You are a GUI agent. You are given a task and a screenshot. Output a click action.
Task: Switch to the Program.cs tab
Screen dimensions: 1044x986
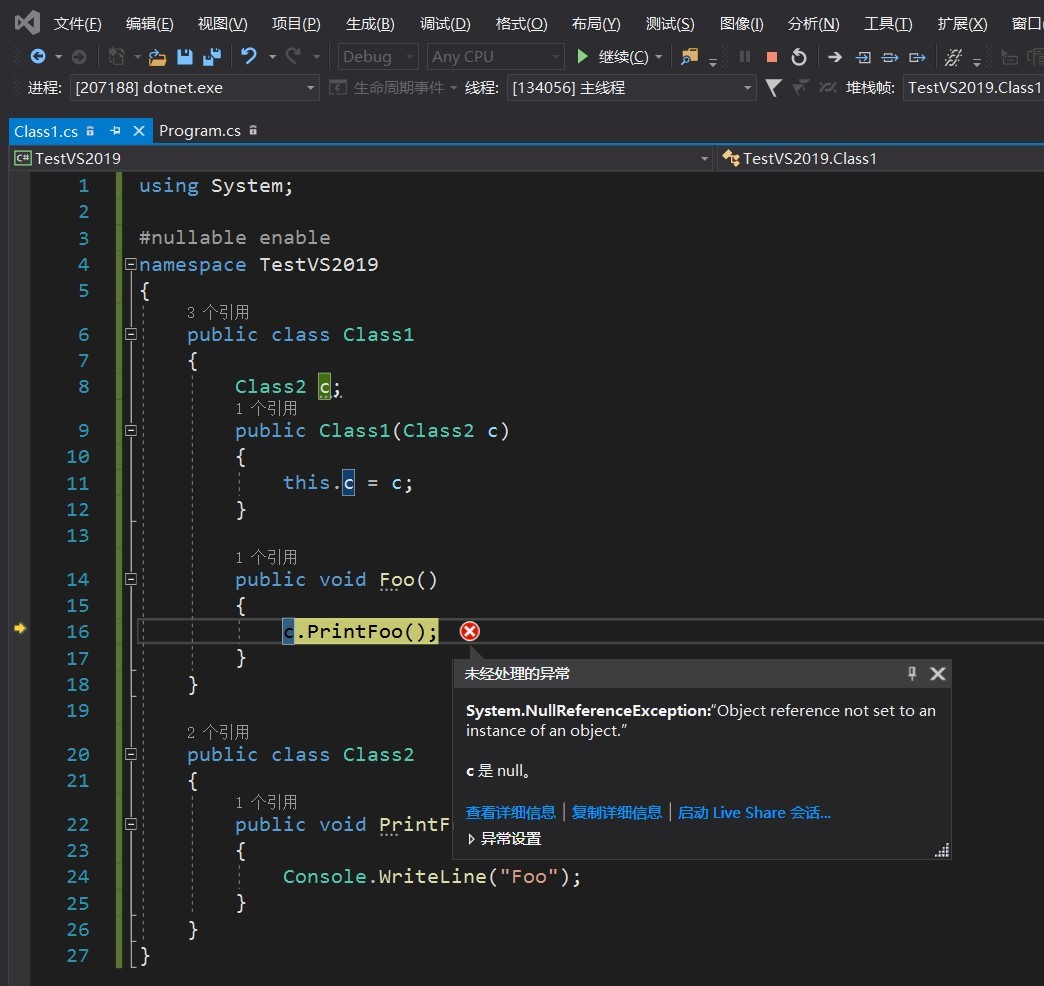(200, 131)
